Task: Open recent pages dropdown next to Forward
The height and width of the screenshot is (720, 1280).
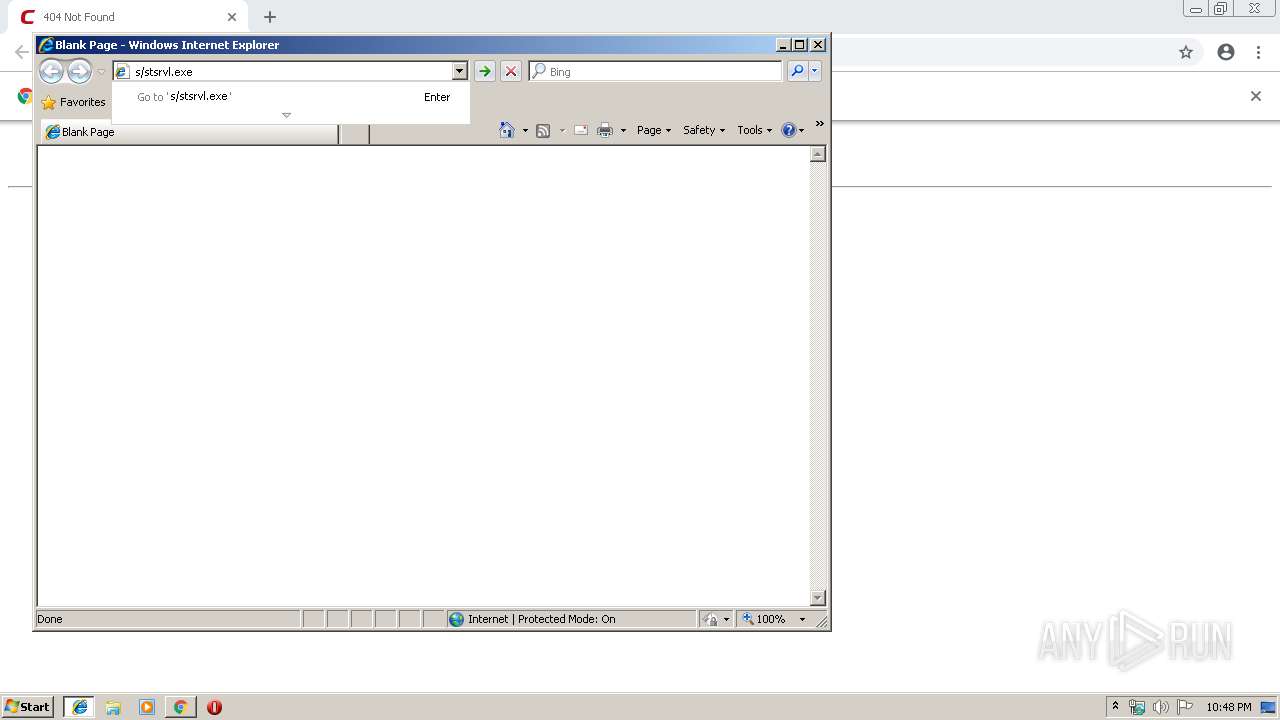Action: point(101,72)
